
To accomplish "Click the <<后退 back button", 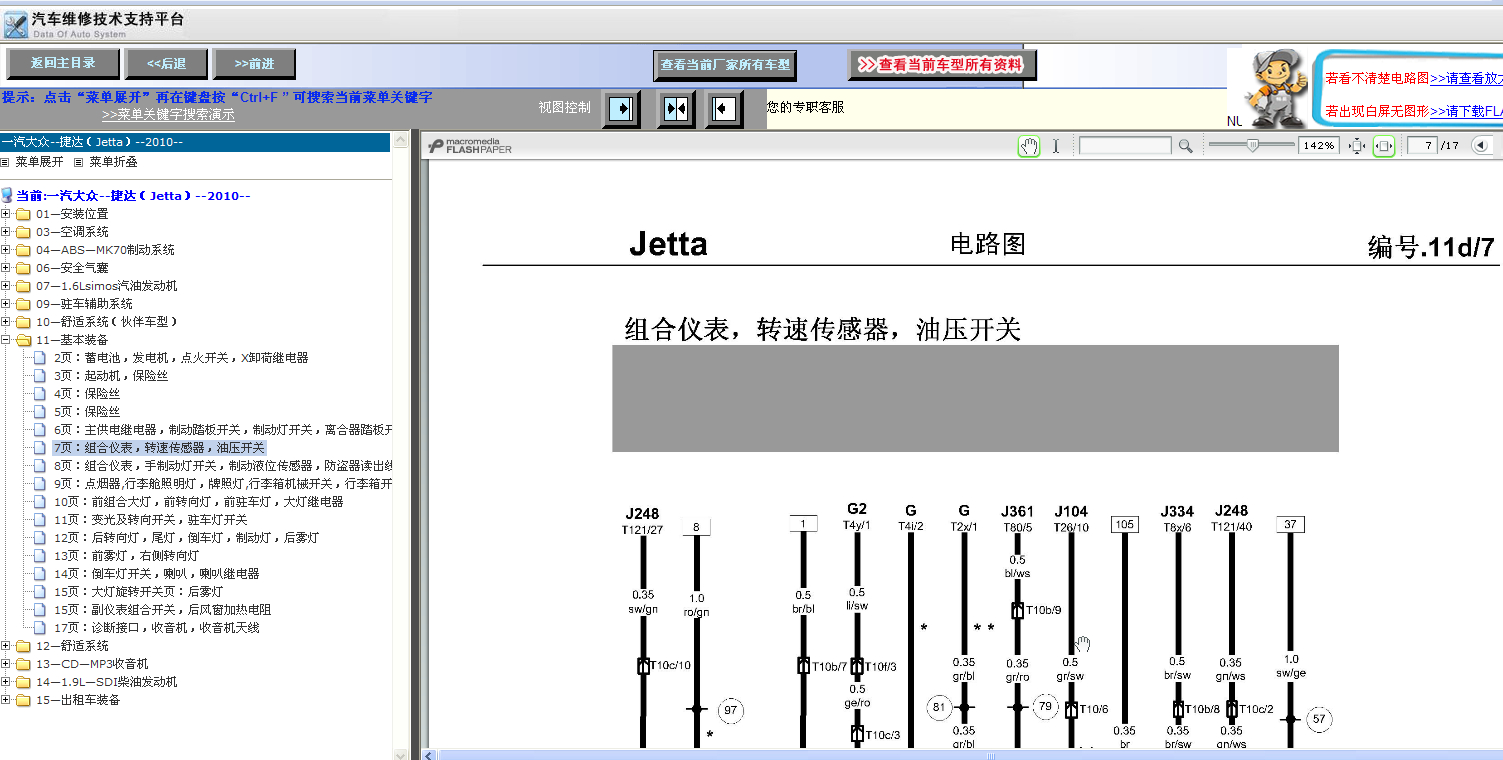I will click(166, 63).
